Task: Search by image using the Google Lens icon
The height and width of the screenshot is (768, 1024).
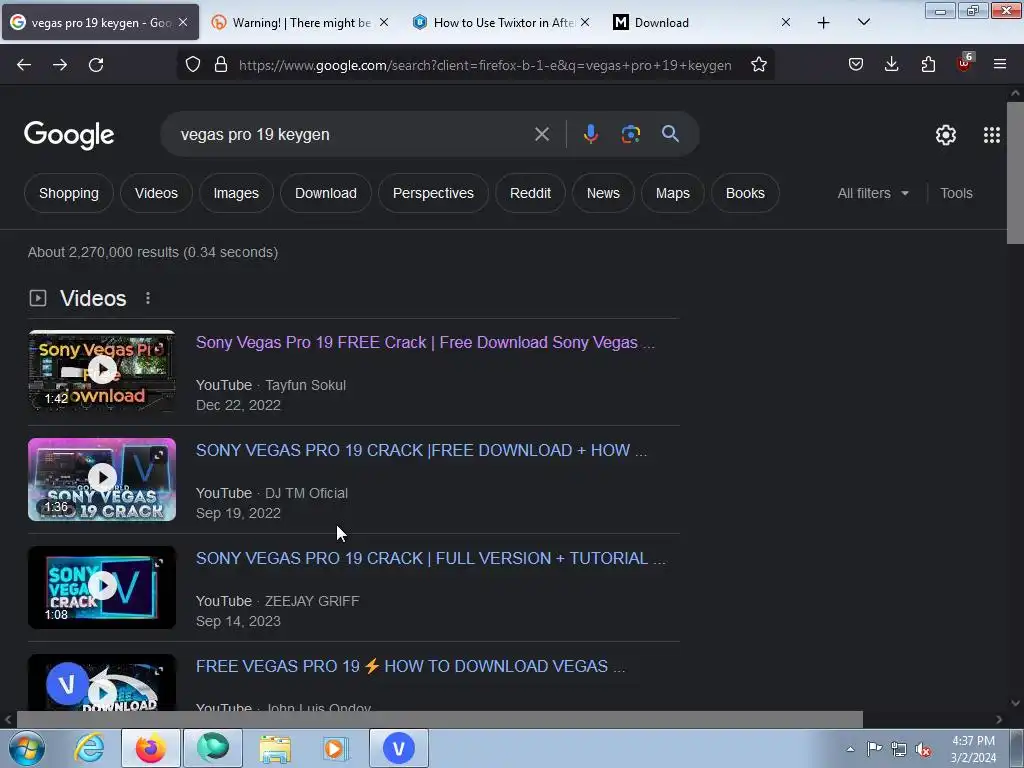Action: 630,134
